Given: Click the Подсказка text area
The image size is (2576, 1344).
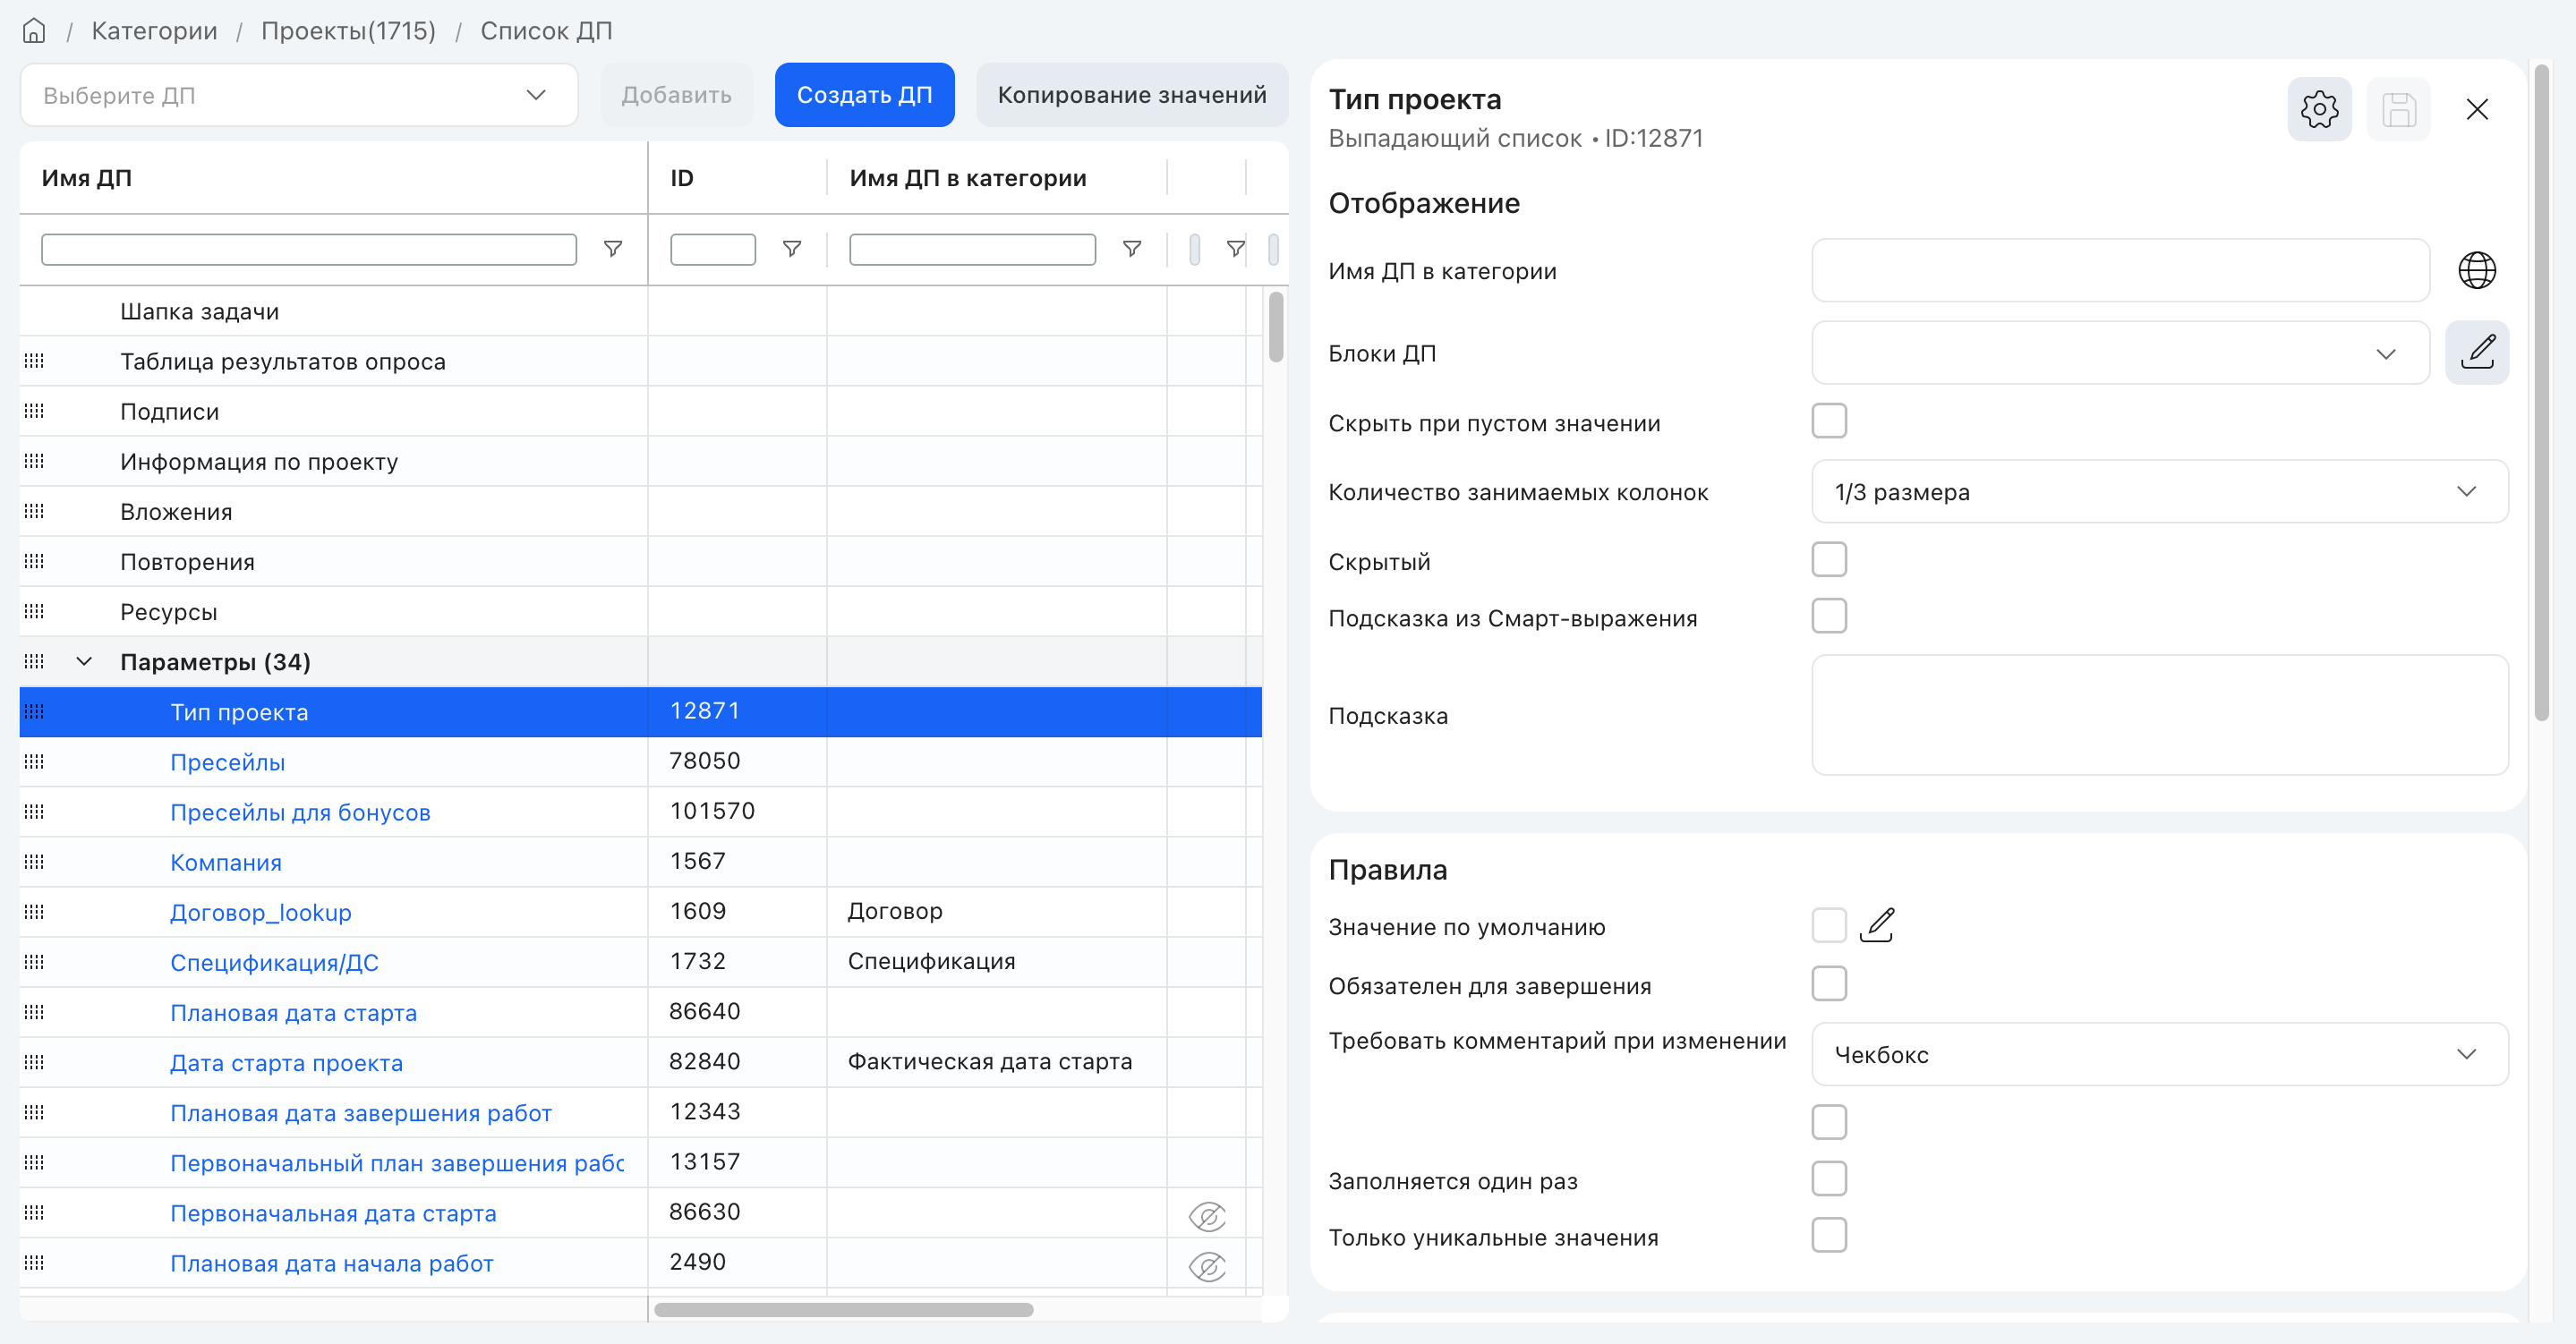Looking at the screenshot, I should click(2160, 715).
